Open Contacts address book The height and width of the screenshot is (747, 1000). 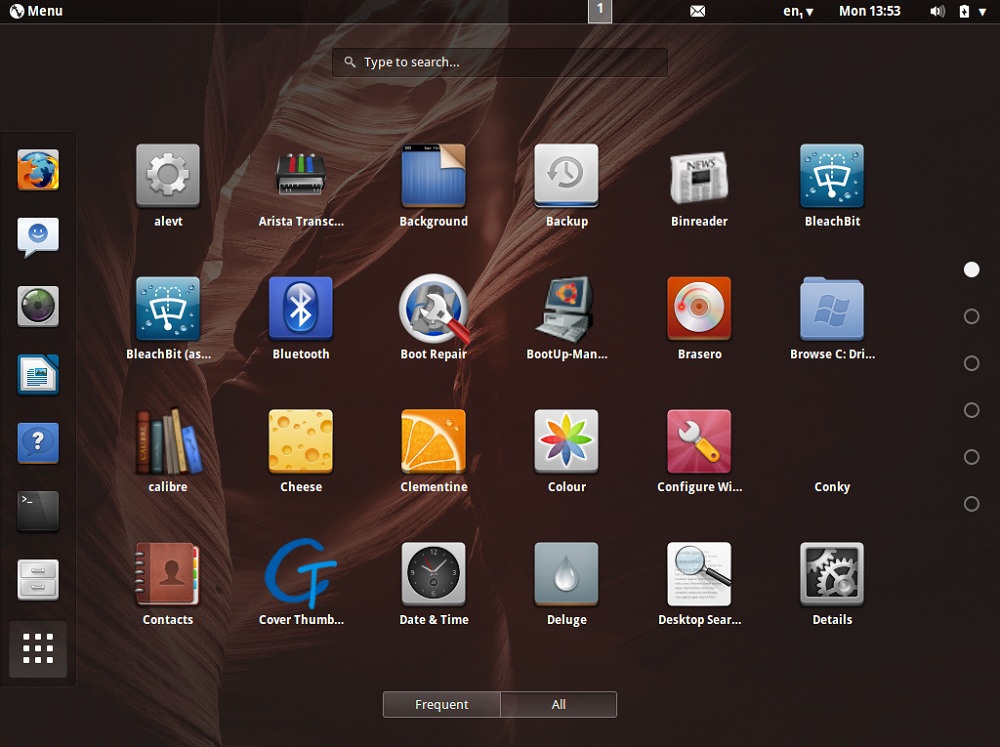coord(168,574)
